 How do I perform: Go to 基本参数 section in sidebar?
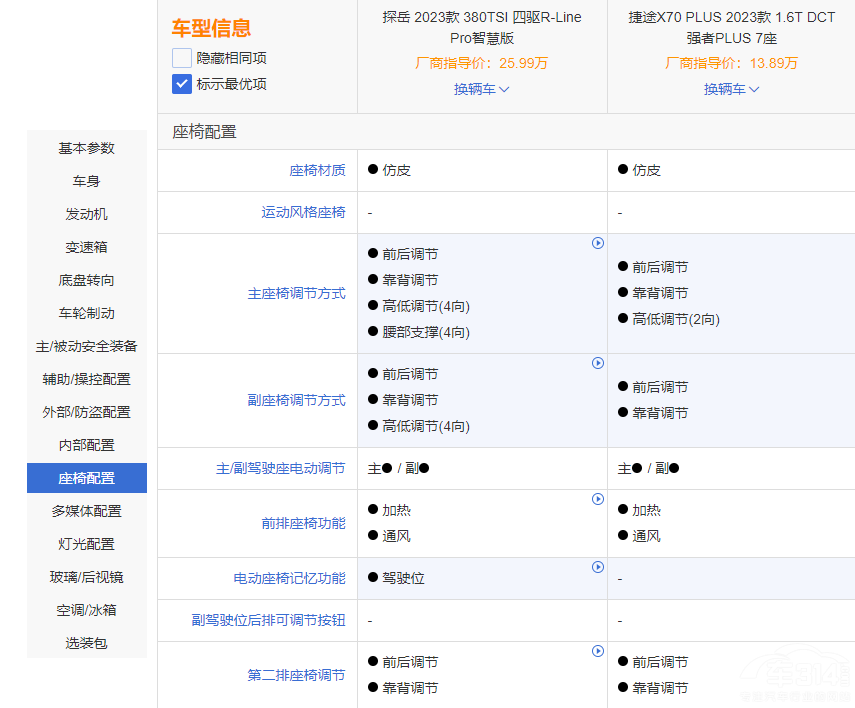pyautogui.click(x=87, y=148)
